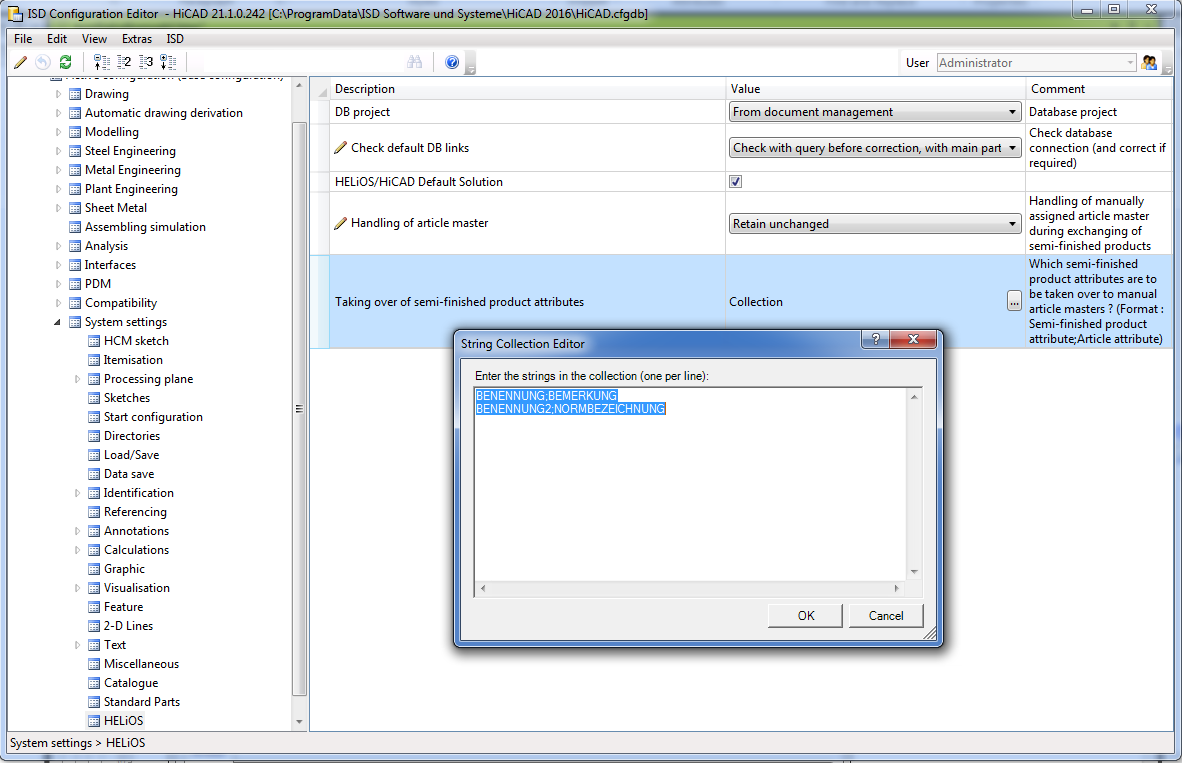Open Check default DB links dropdown

coord(875,148)
